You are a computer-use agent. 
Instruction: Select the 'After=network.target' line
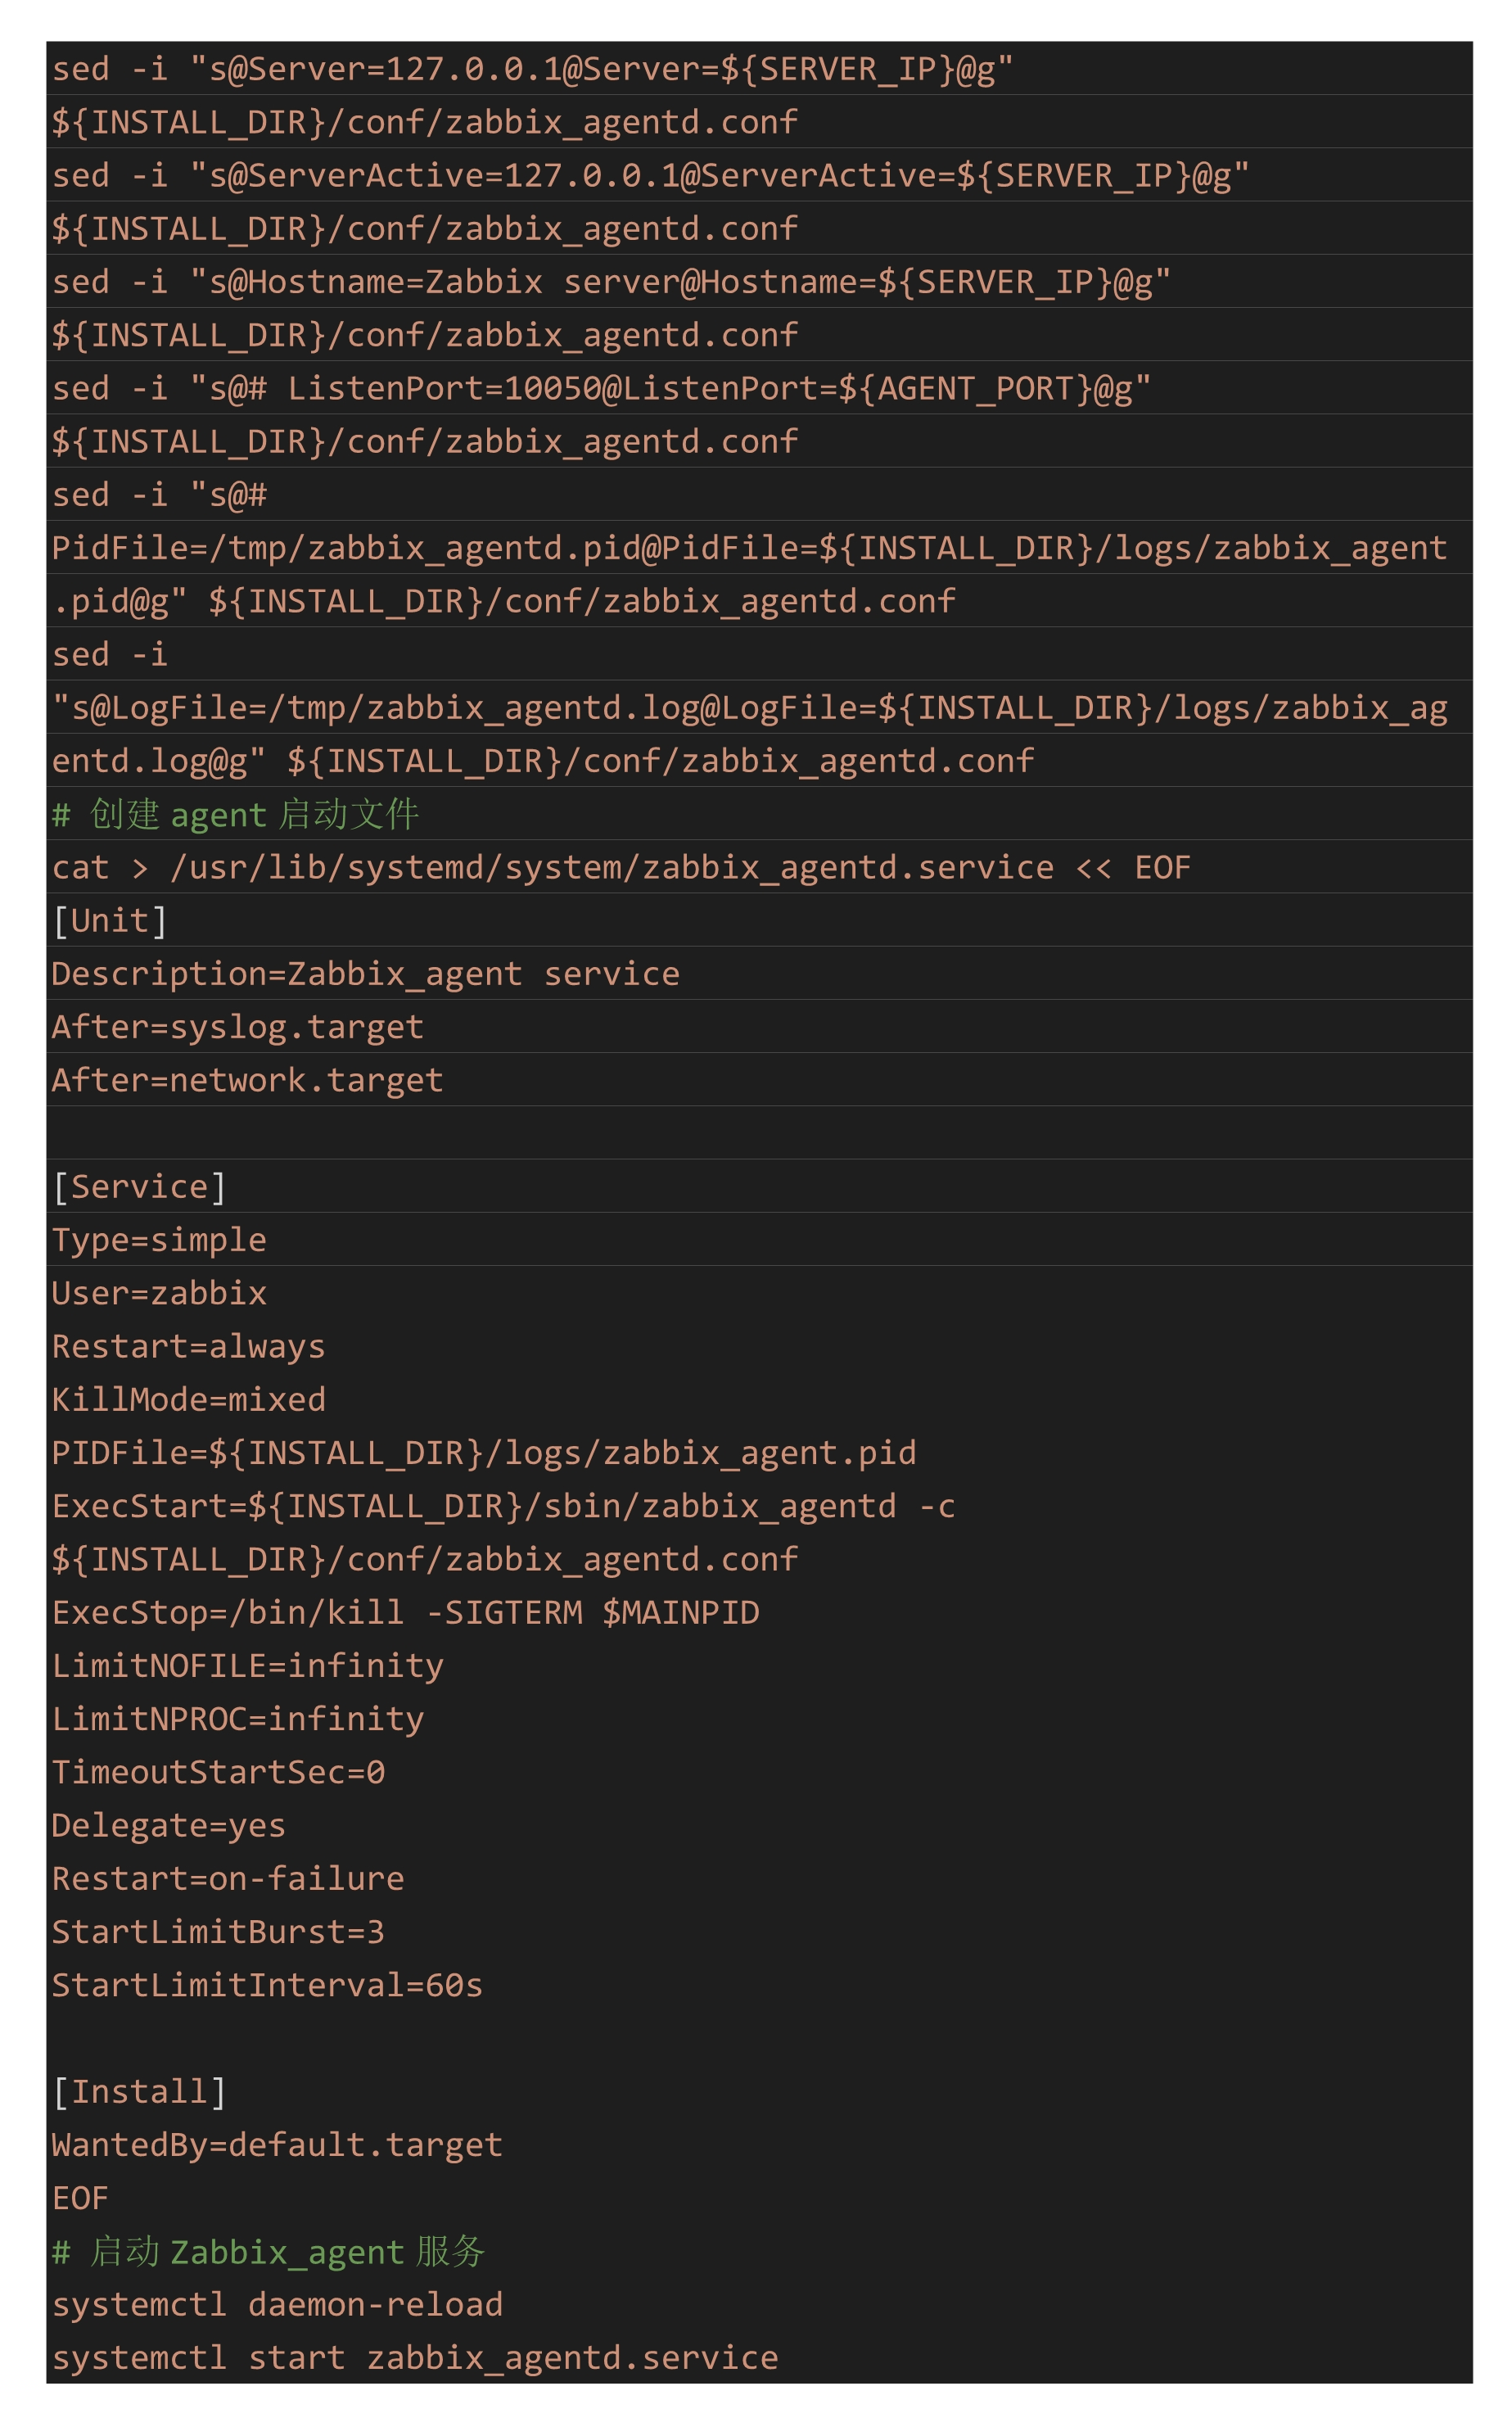[248, 1080]
